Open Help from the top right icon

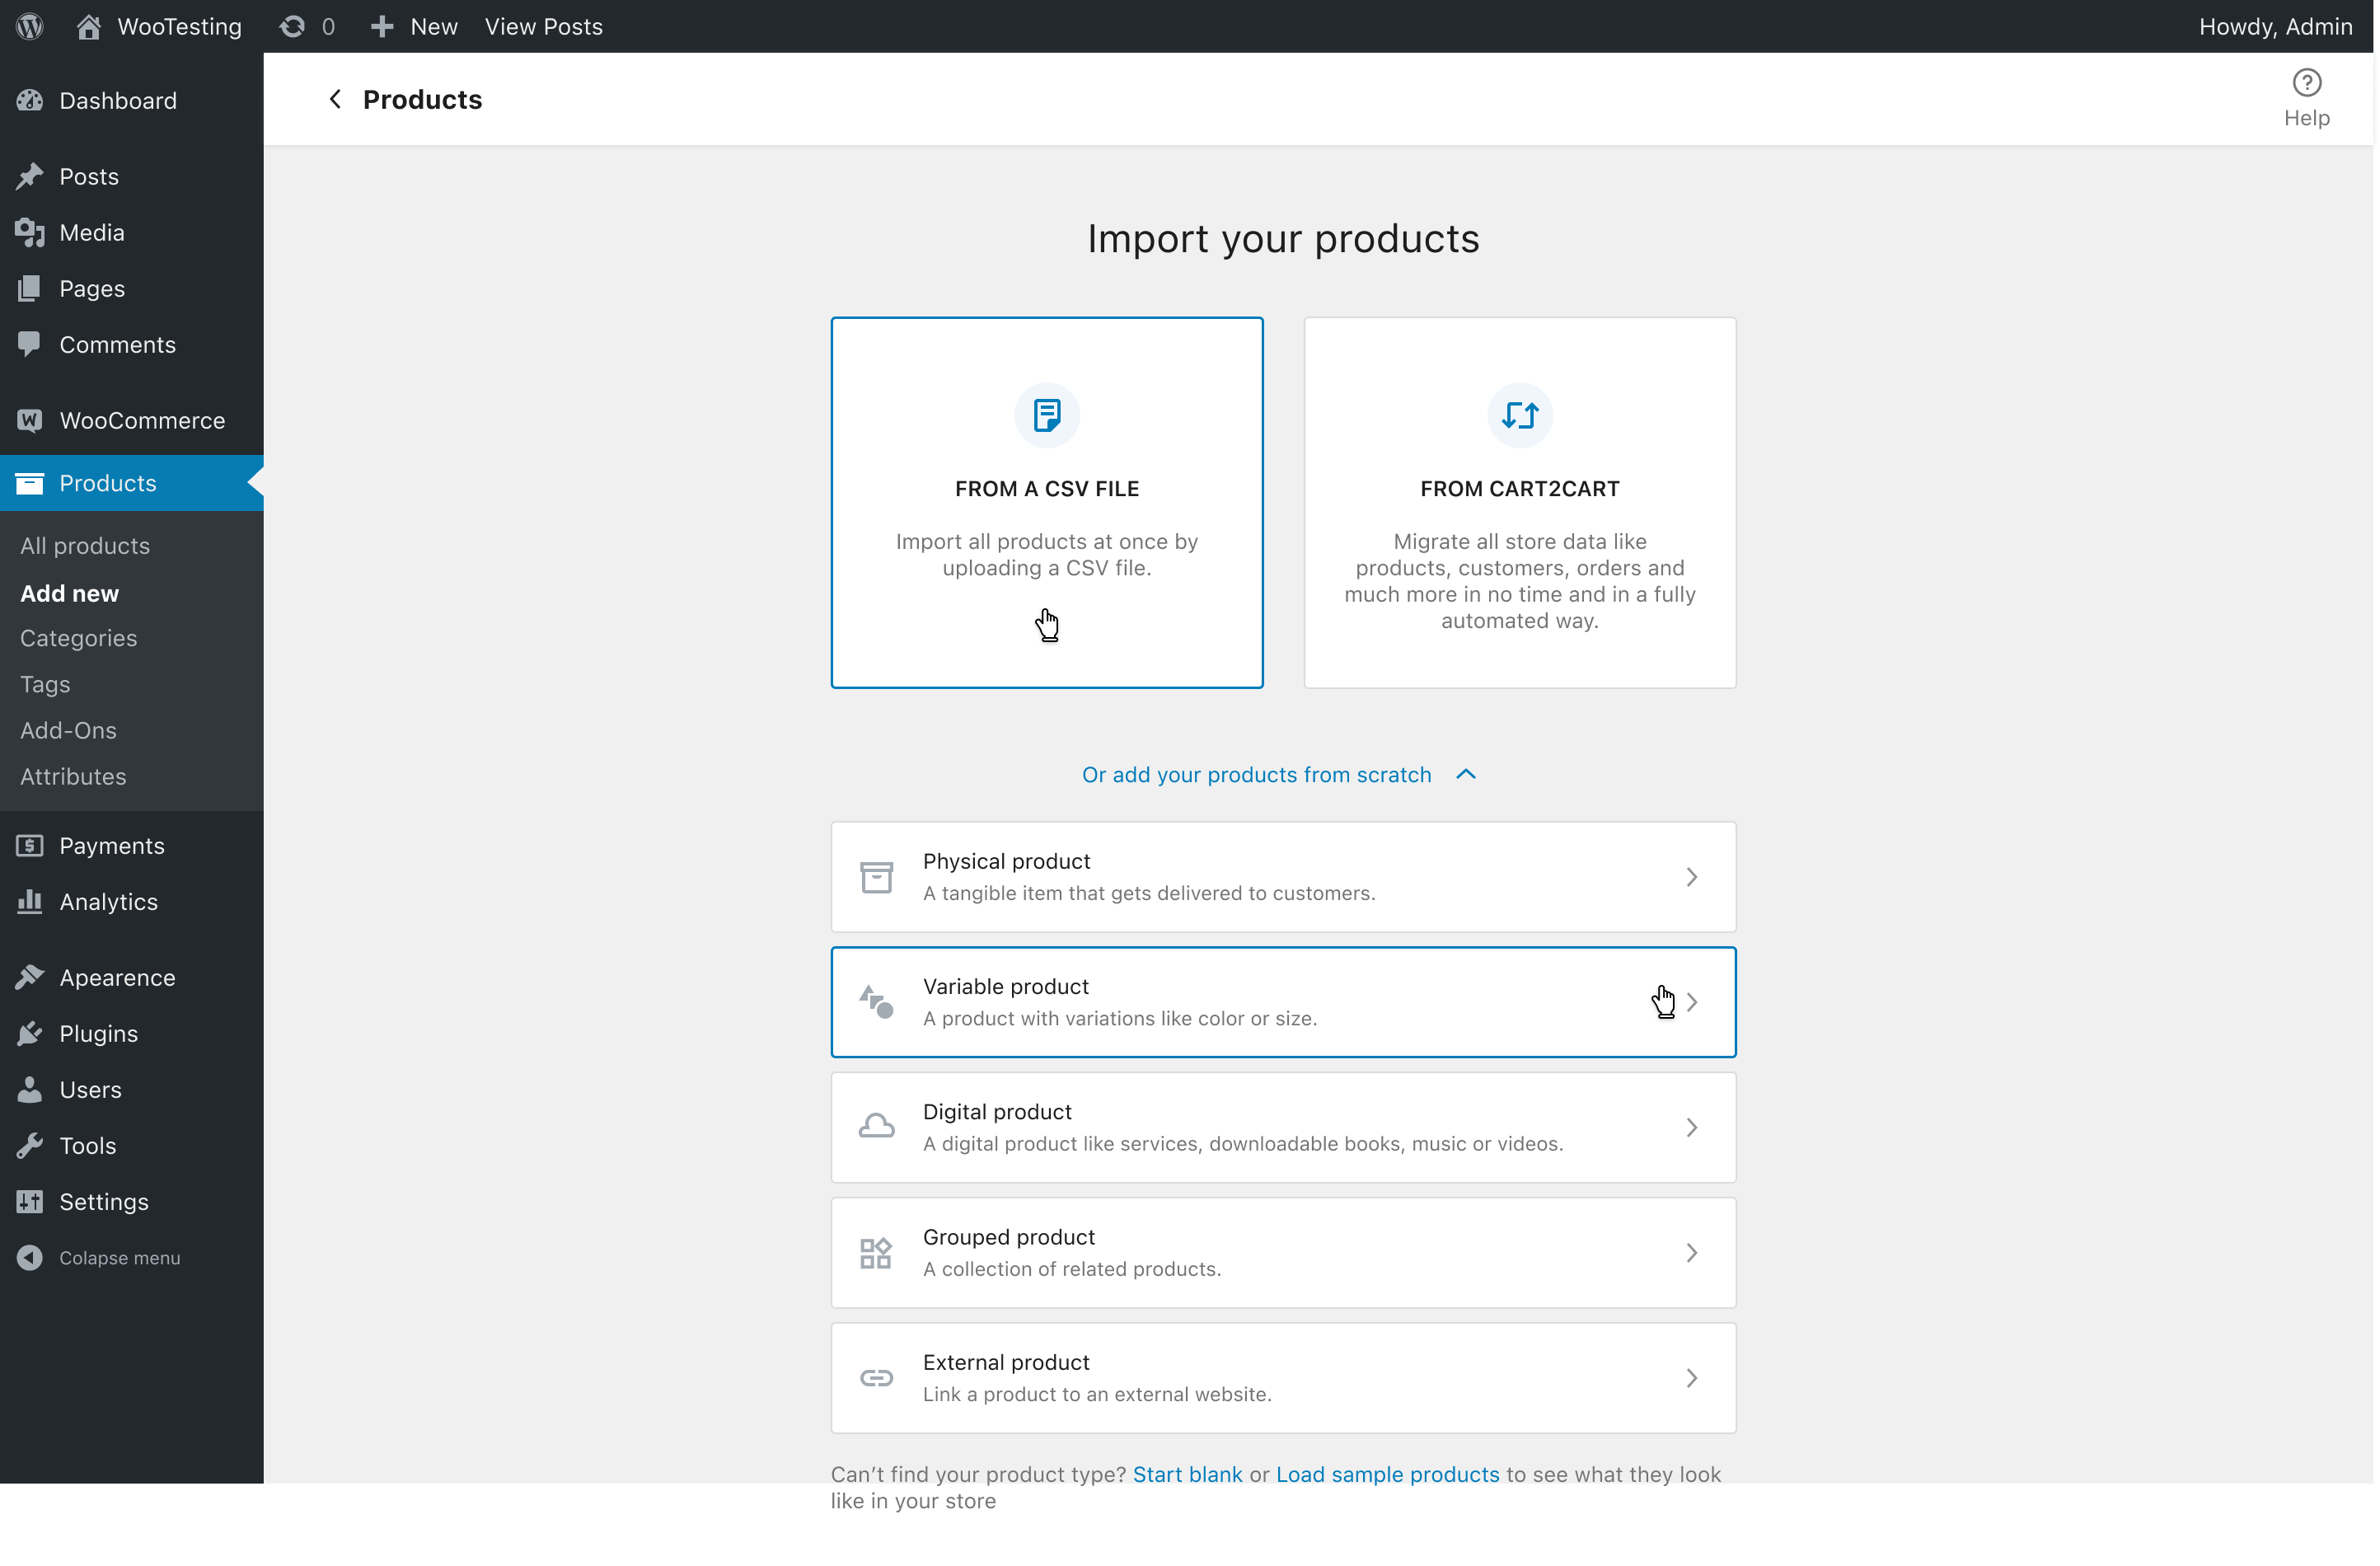click(x=2307, y=82)
